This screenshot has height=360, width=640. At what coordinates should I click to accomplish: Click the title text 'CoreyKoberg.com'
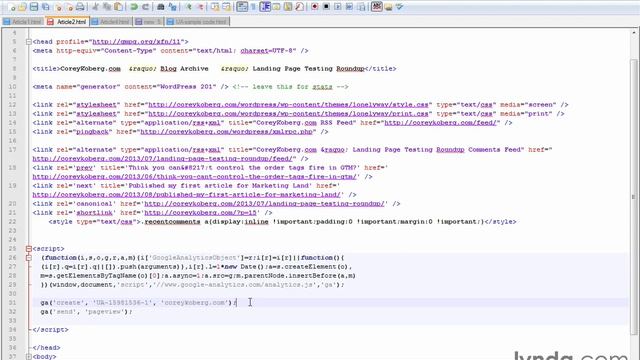[x=90, y=69]
